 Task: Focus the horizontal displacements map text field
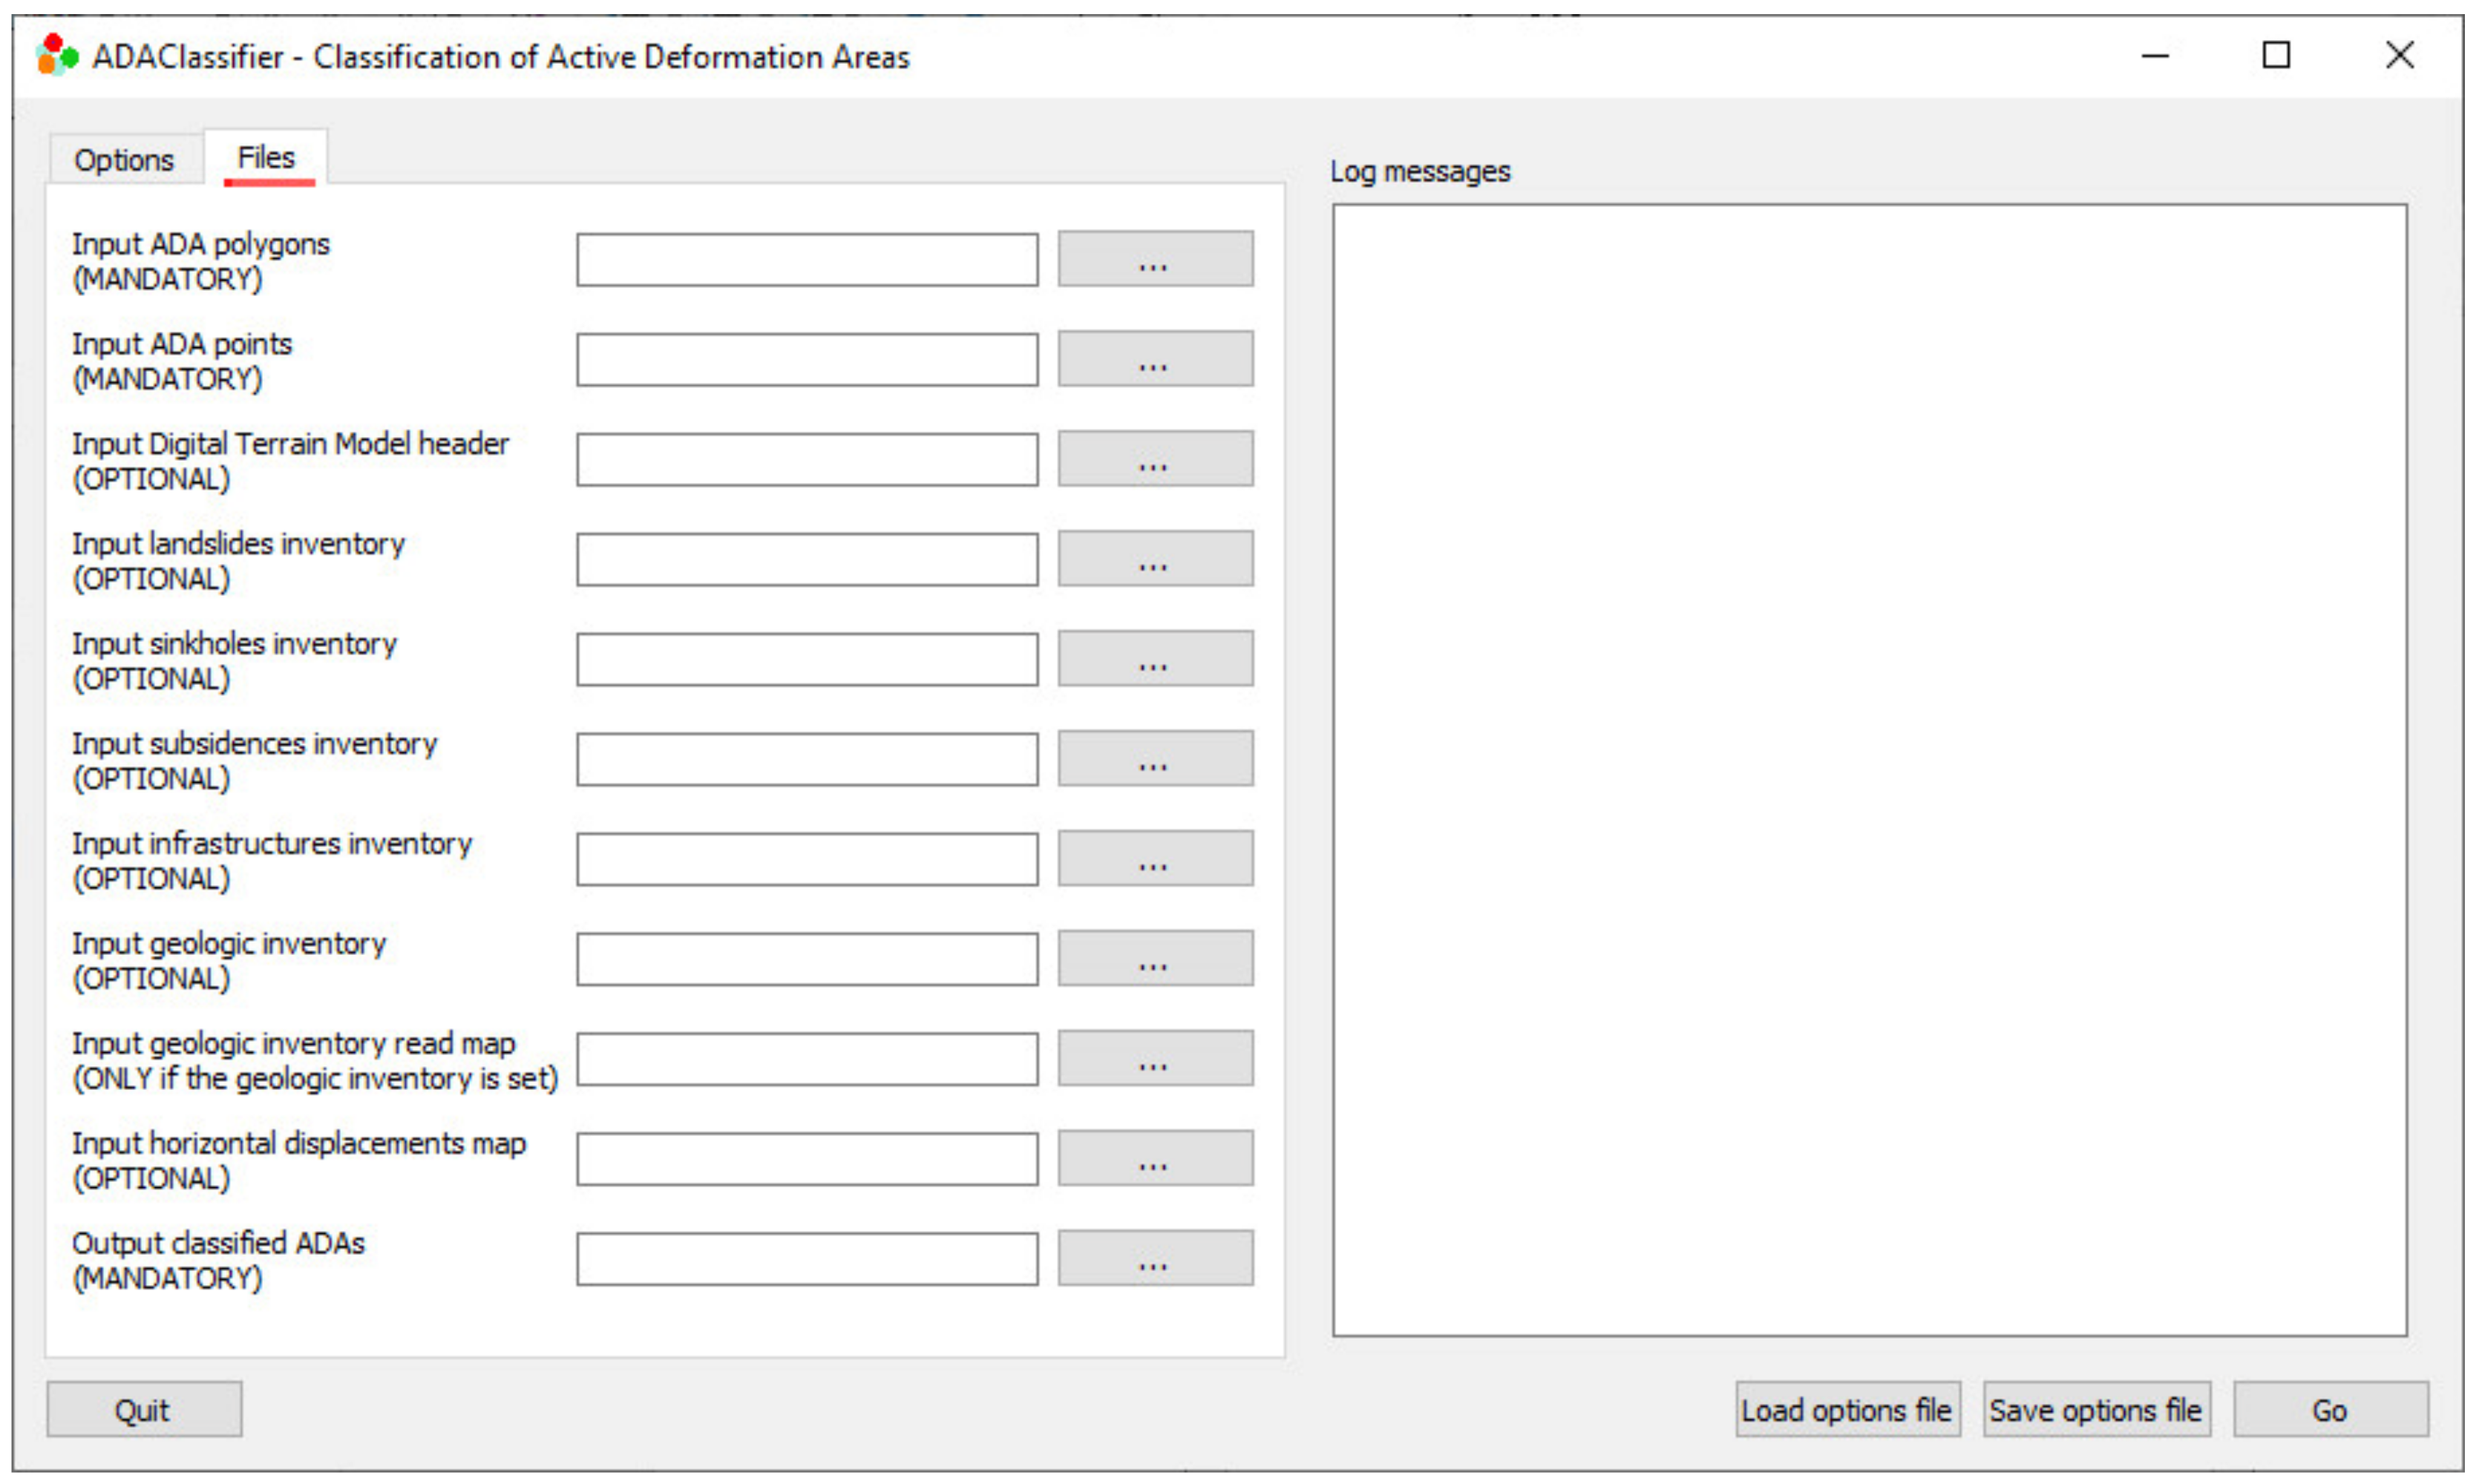806,1160
